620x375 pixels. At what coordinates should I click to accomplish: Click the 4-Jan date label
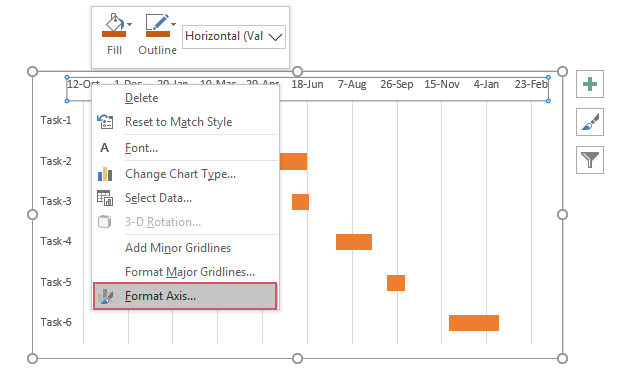click(486, 84)
